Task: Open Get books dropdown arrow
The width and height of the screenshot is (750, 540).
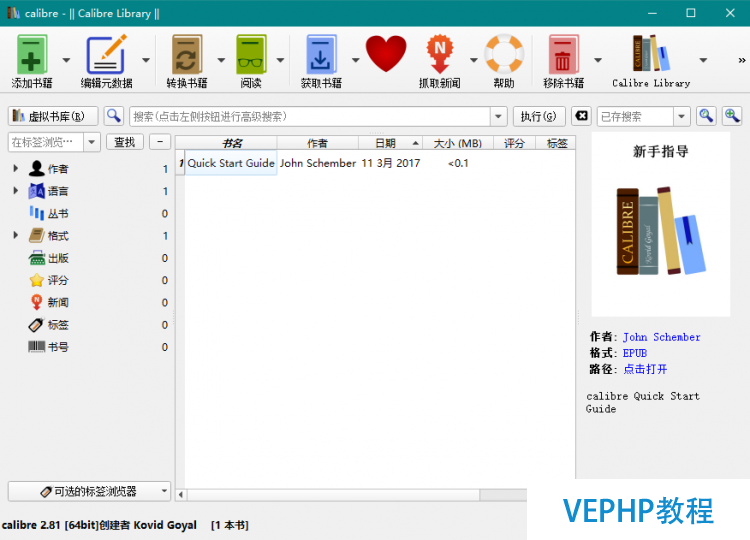Action: click(355, 60)
